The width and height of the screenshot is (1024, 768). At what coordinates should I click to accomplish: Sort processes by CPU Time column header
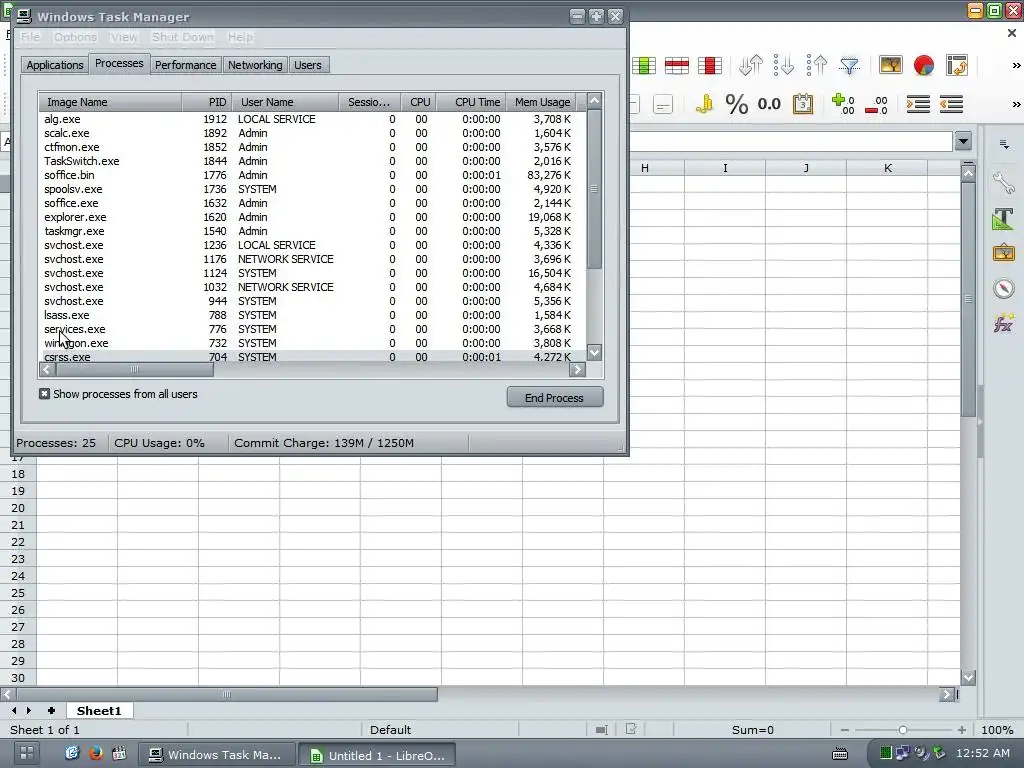472,102
